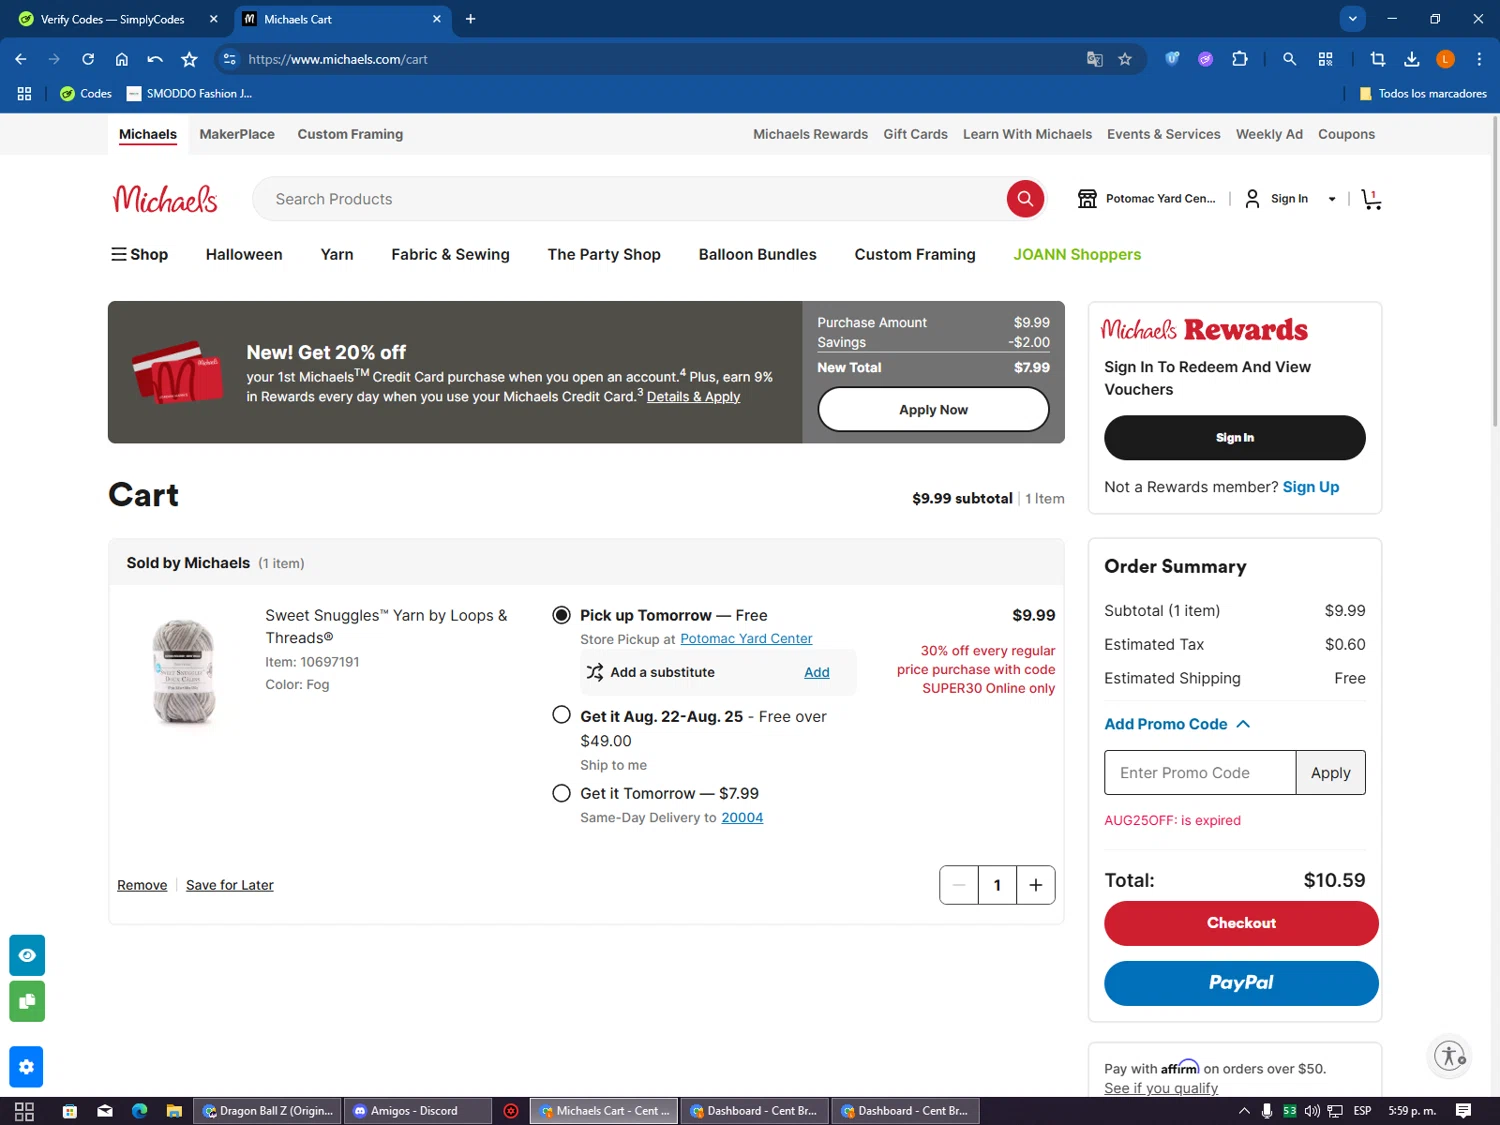This screenshot has width=1500, height=1125.
Task: Open the Shop hamburger menu
Action: [x=139, y=254]
